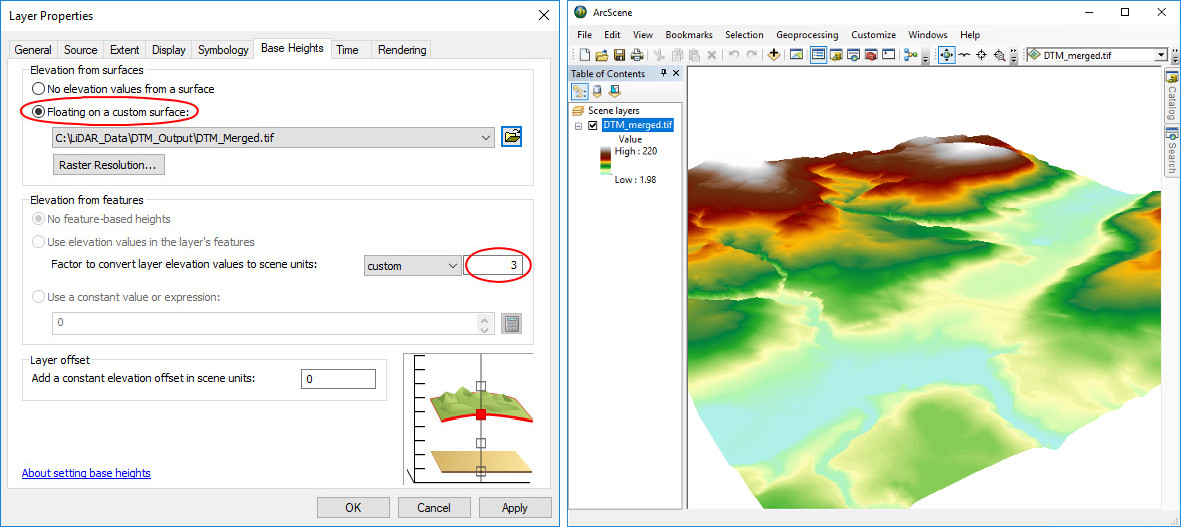Open the Customize menu in ArcScene
This screenshot has height=527, width=1181.
[874, 35]
